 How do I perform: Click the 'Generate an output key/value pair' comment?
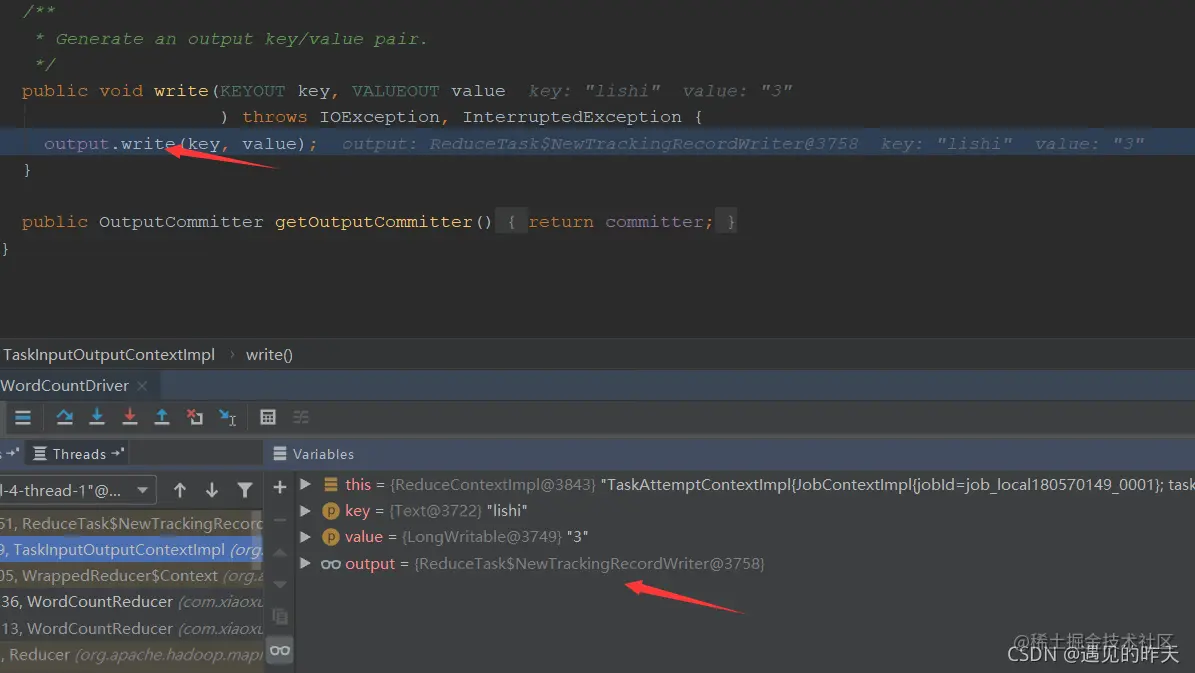click(242, 39)
